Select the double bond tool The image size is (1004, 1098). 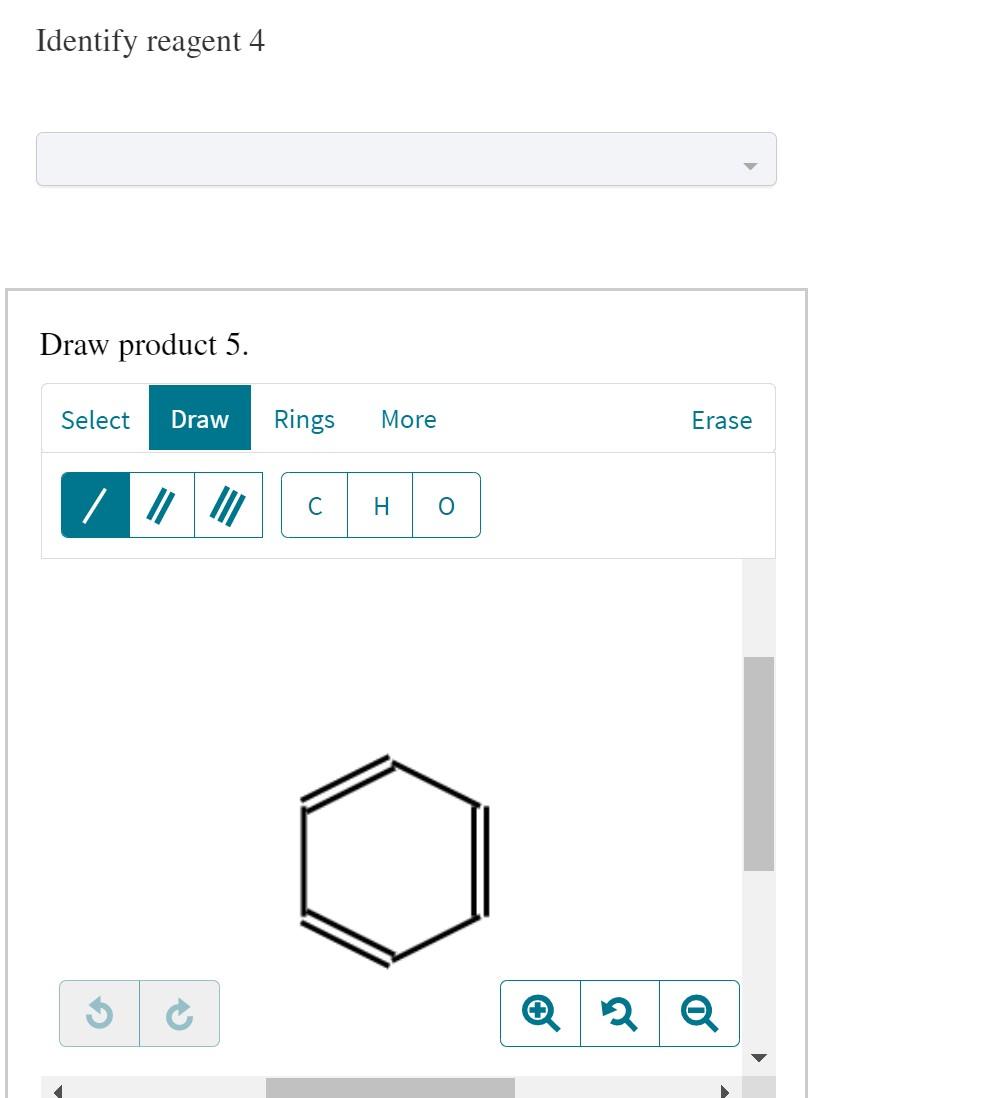pos(161,505)
